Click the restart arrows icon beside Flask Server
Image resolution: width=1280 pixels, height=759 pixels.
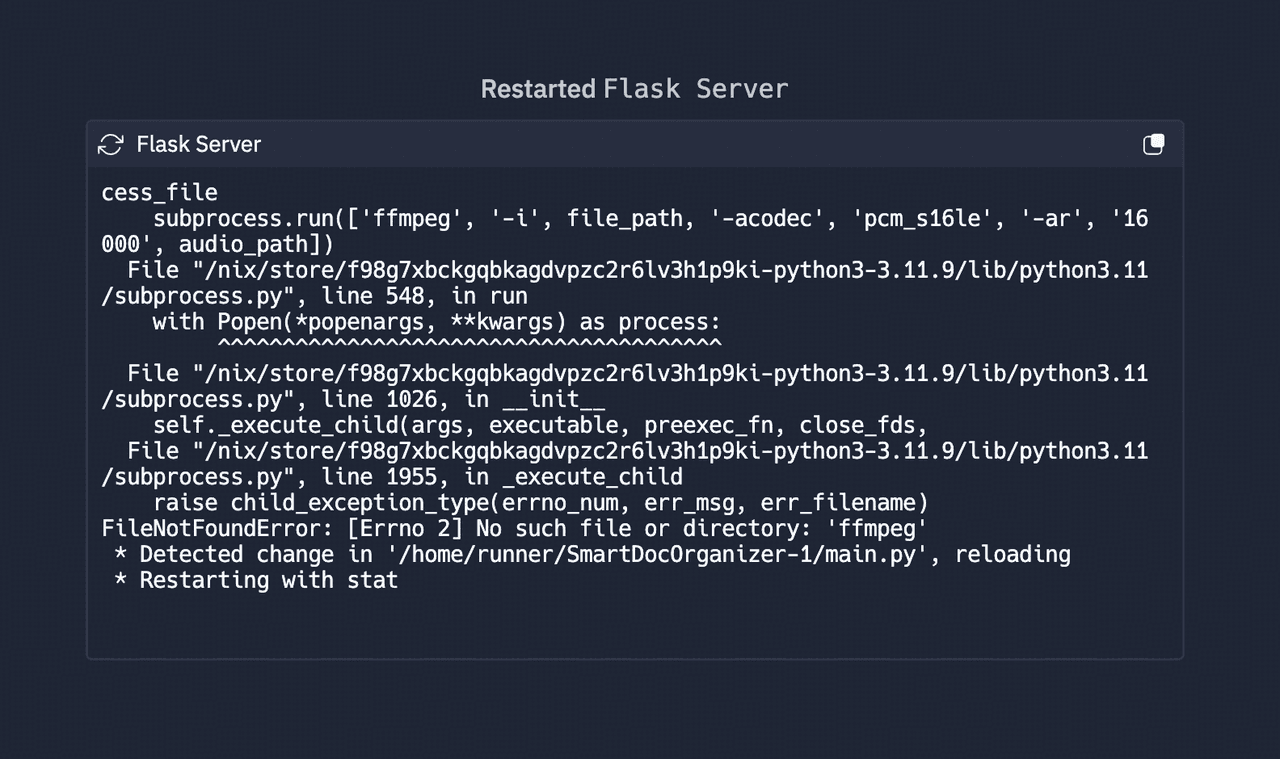(x=110, y=145)
